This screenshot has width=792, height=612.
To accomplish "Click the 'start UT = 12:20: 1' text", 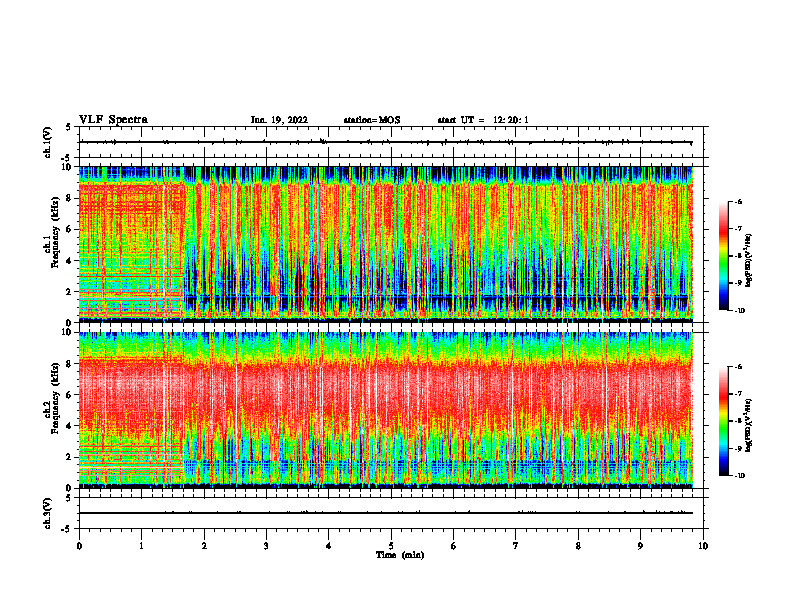I will pyautogui.click(x=483, y=120).
